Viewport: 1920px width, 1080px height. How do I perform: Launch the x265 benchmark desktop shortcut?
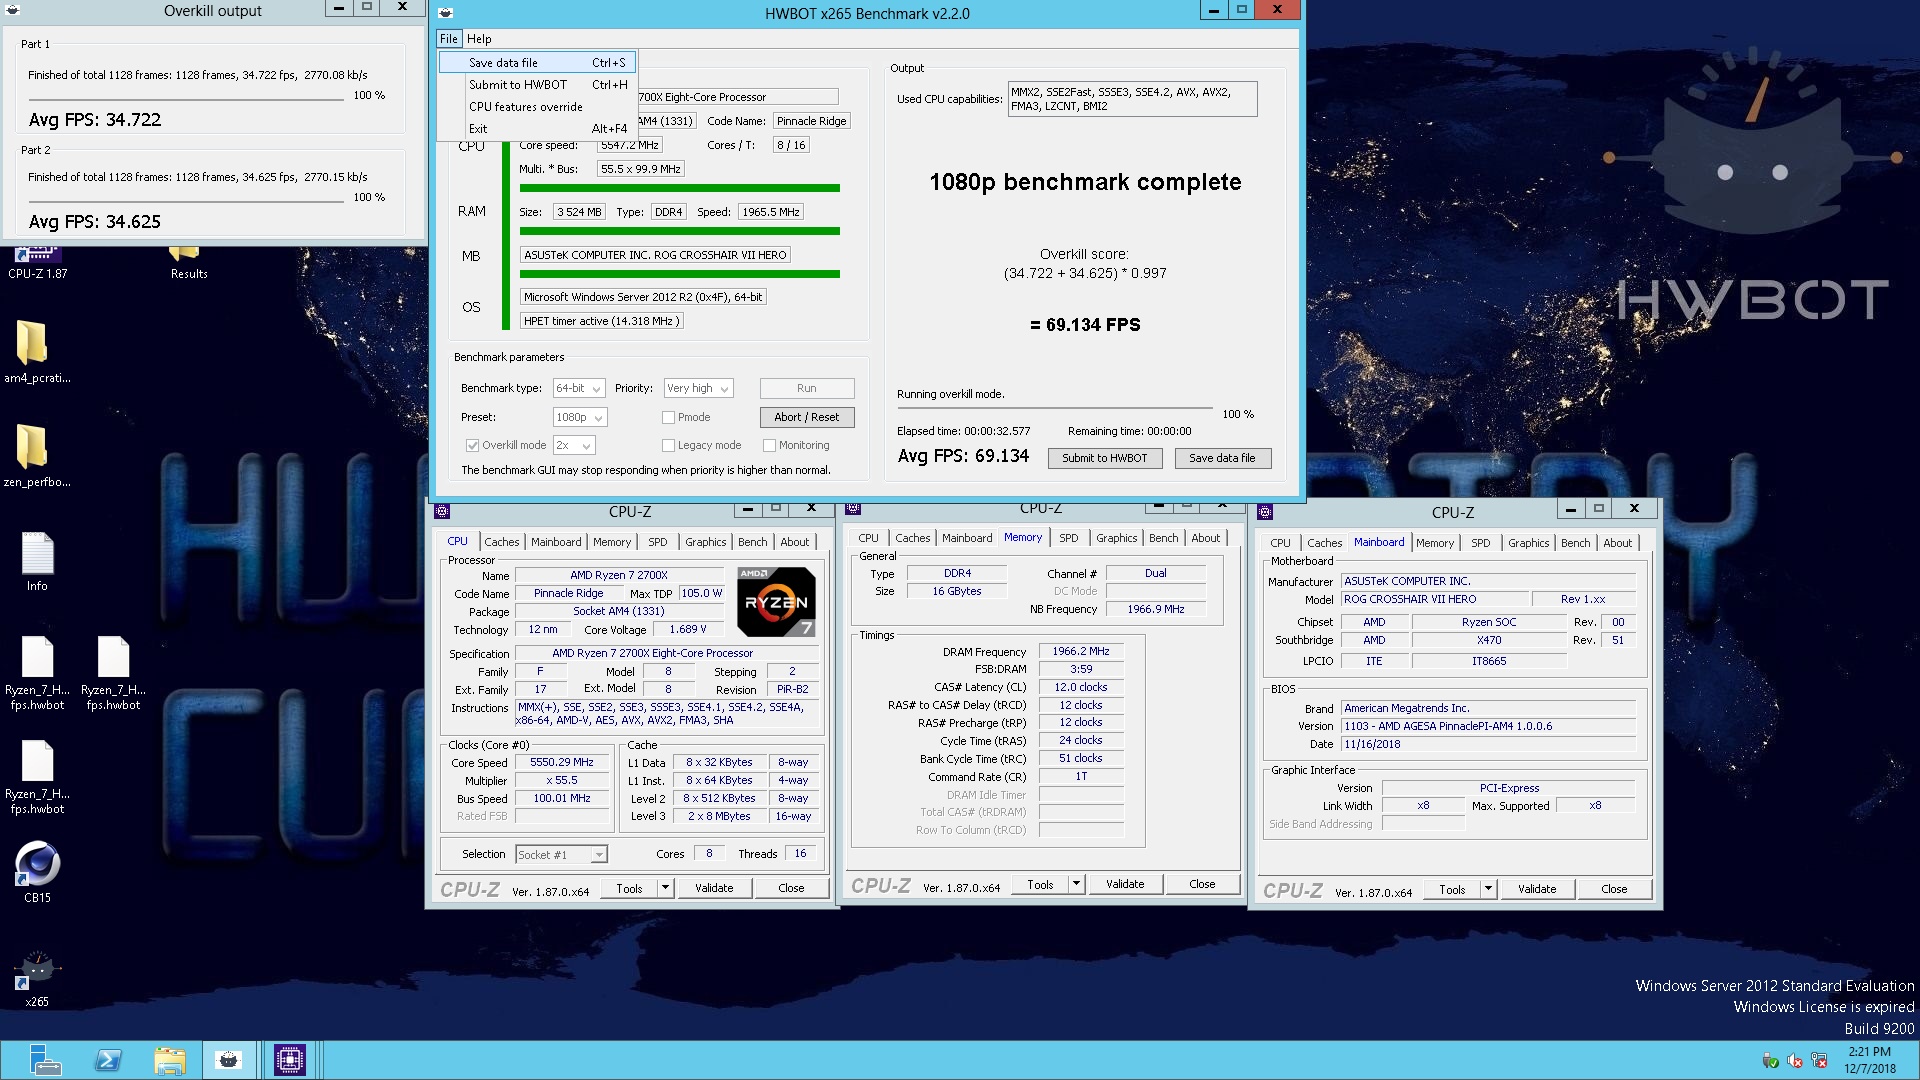(37, 977)
